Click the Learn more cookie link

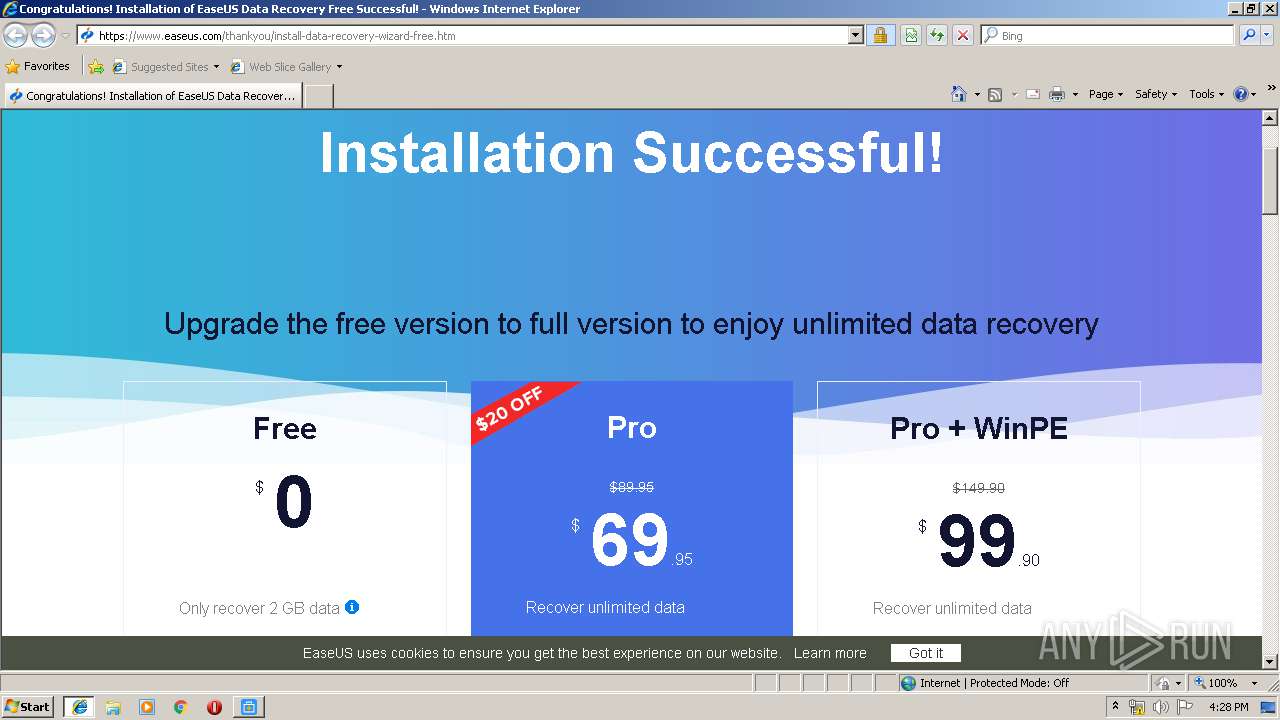tap(830, 653)
